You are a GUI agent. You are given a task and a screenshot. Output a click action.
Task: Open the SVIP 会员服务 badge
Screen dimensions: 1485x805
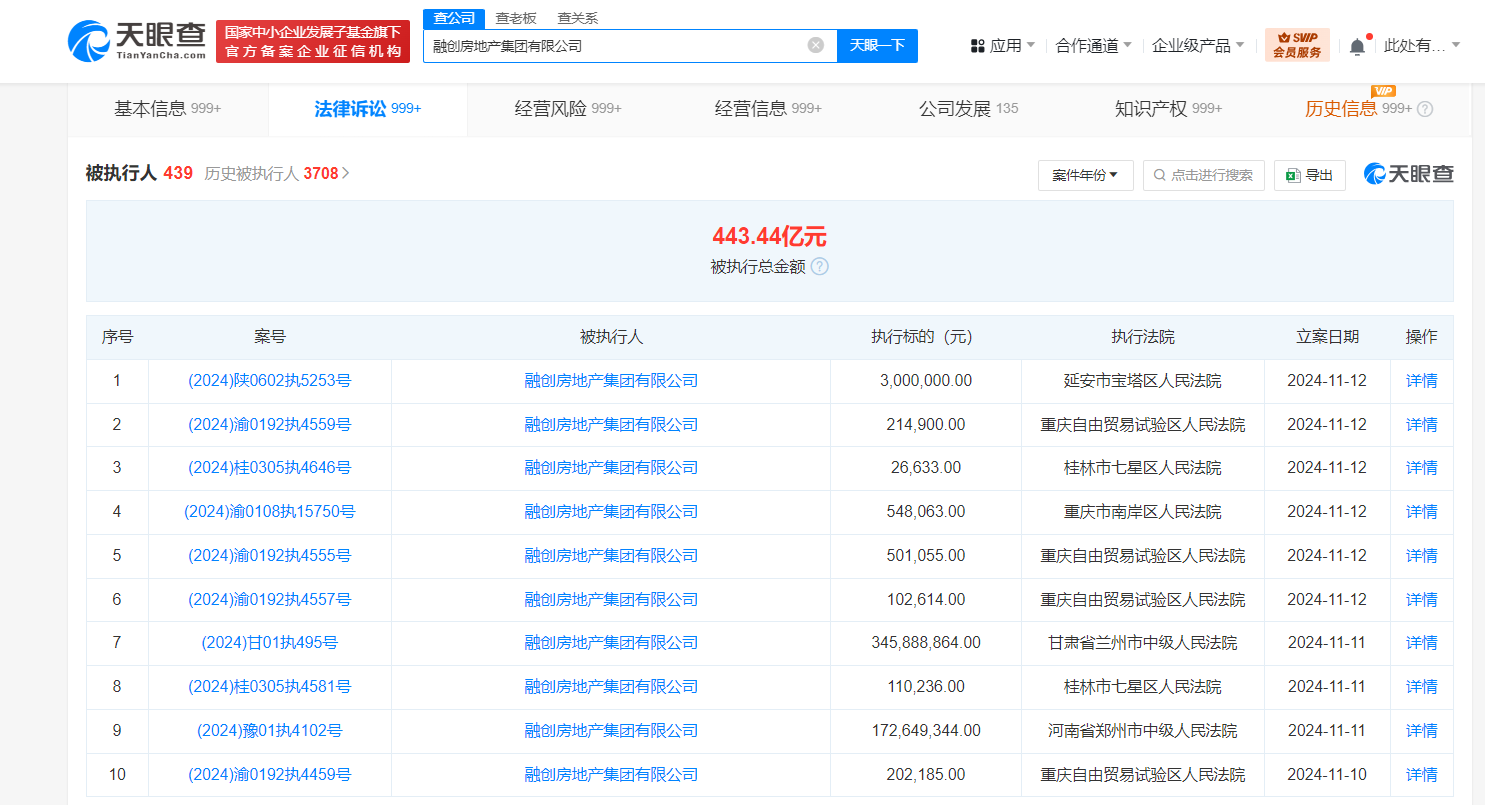tap(1297, 45)
